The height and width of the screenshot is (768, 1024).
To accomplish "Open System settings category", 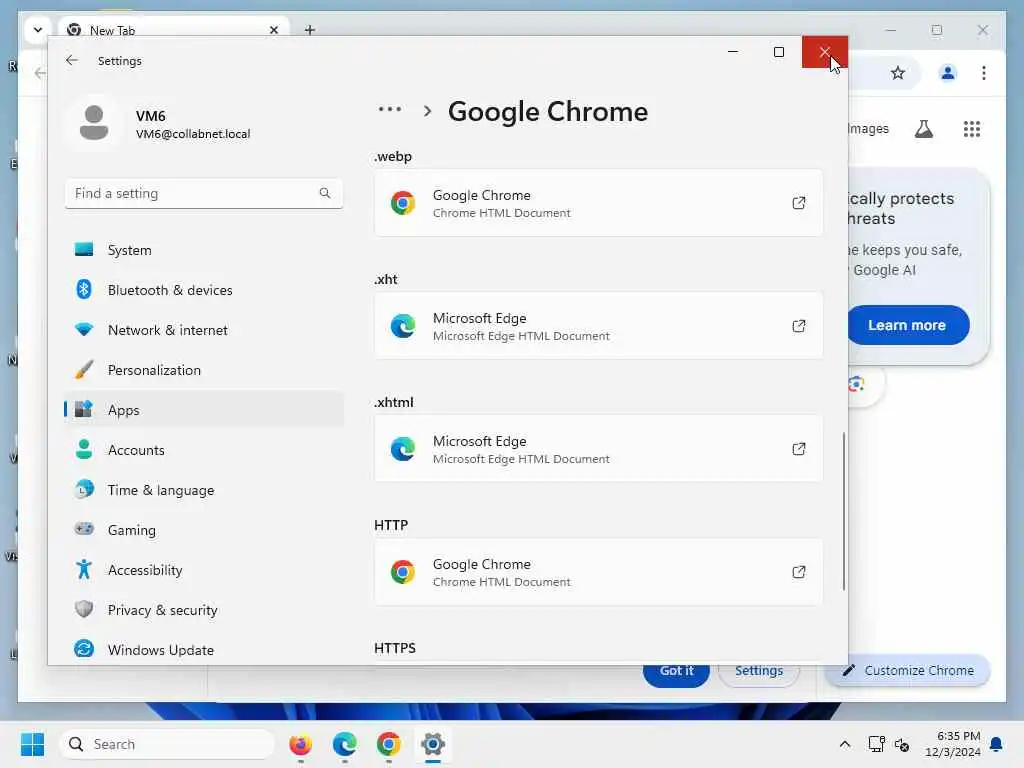I will pyautogui.click(x=204, y=250).
